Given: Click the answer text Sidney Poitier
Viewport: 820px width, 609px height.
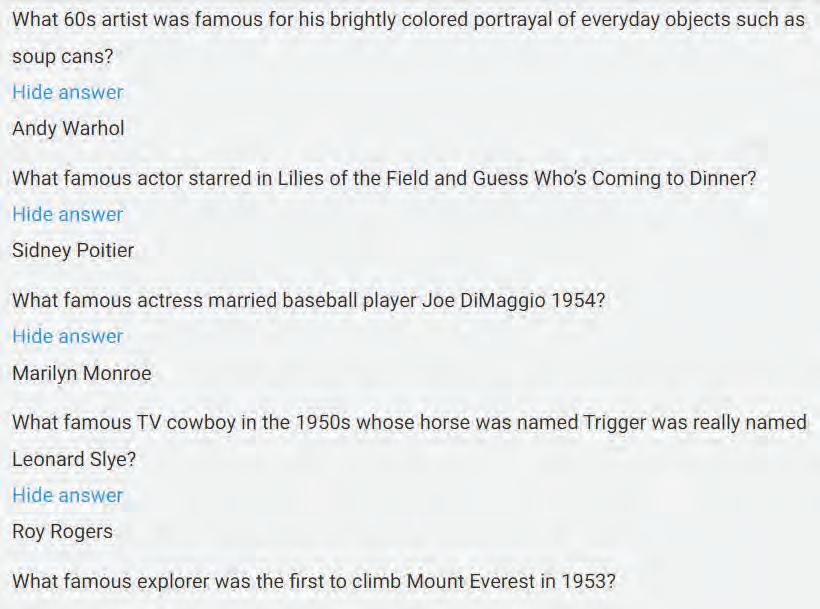Looking at the screenshot, I should point(73,251).
